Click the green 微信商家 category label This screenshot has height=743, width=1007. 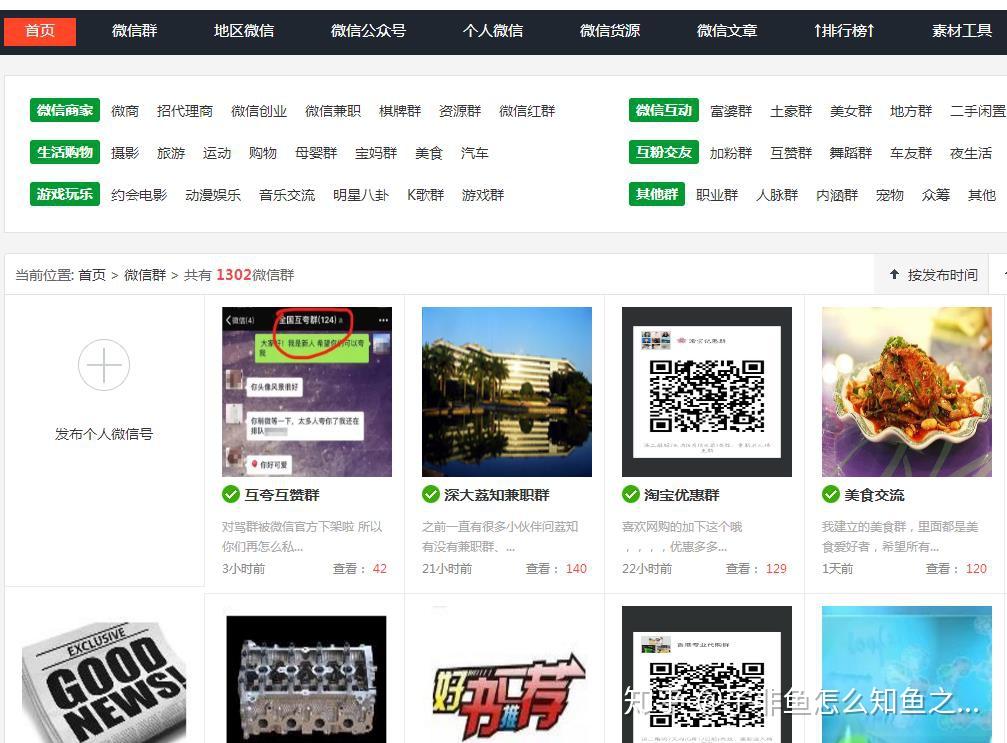click(x=65, y=110)
